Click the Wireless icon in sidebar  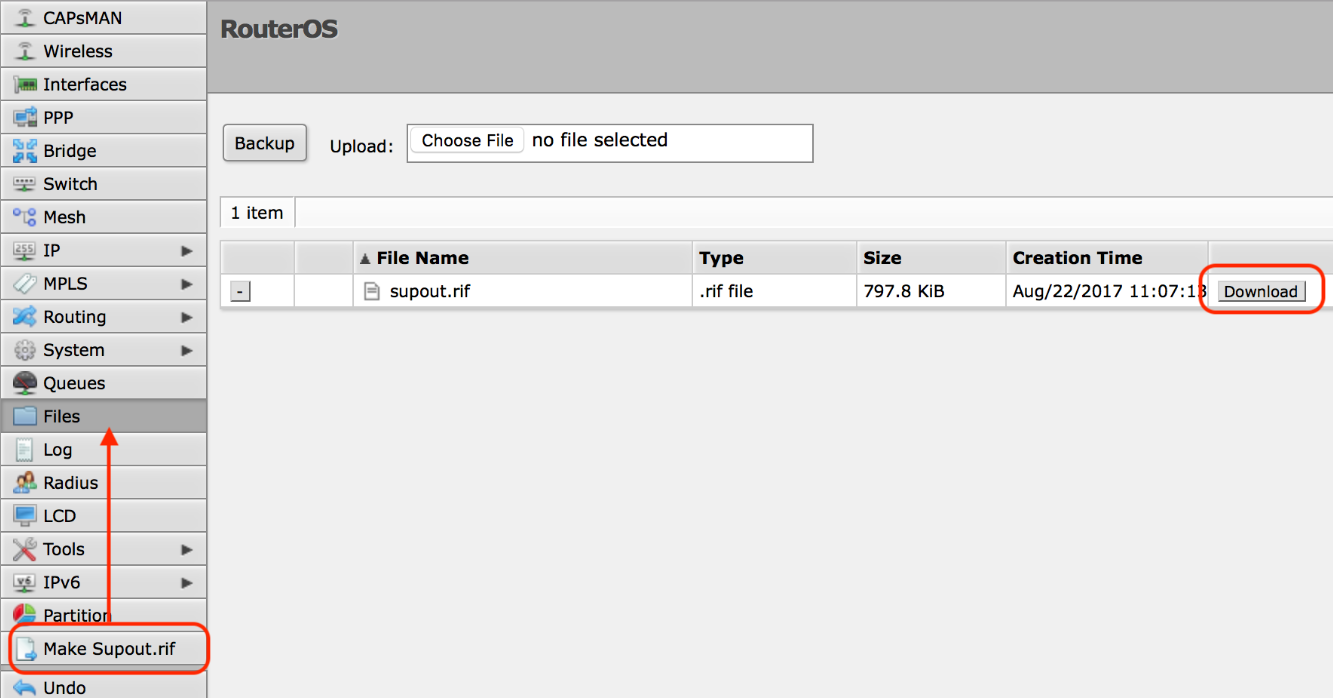[x=25, y=51]
